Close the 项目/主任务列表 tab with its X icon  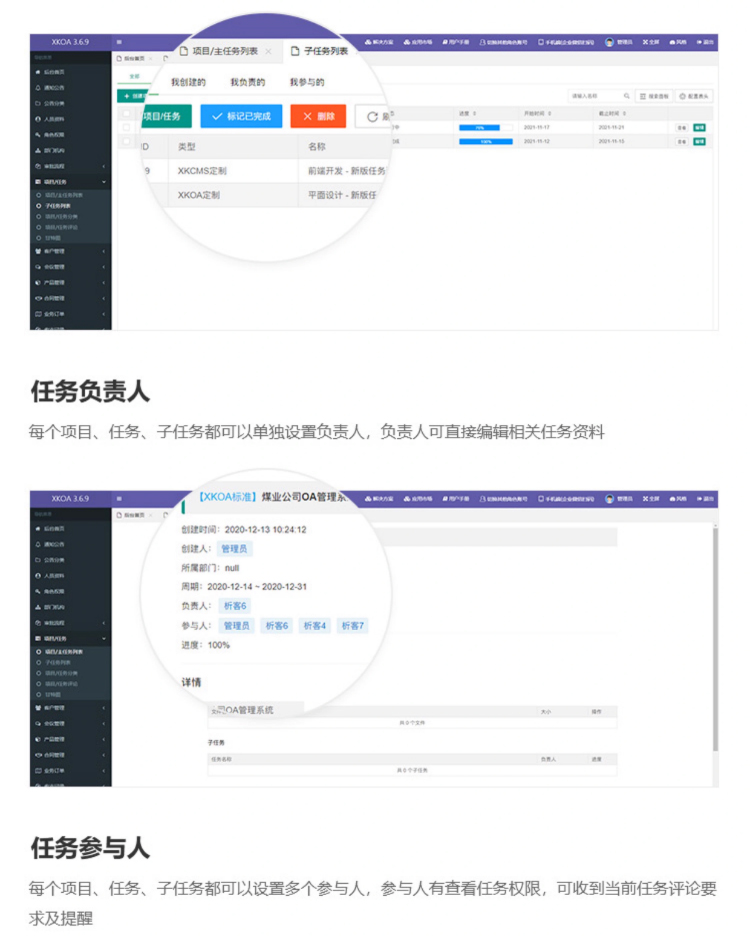click(x=268, y=51)
